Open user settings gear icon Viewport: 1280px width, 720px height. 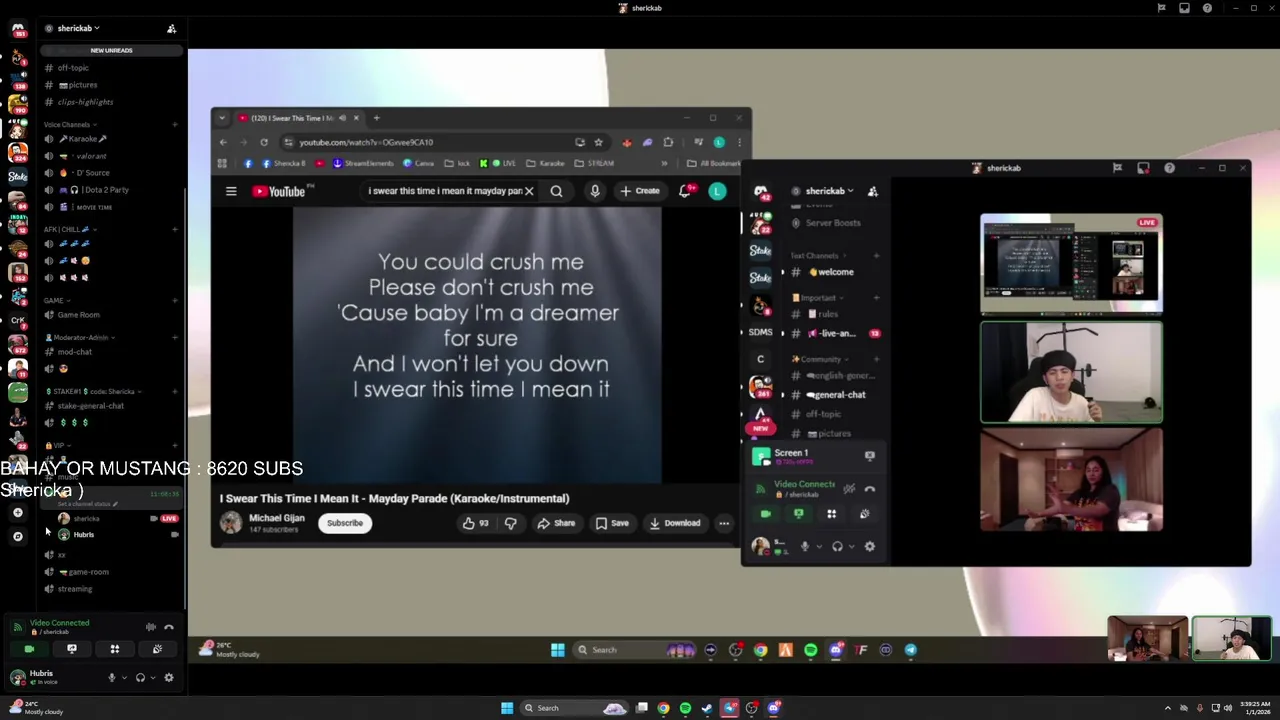[x=169, y=677]
